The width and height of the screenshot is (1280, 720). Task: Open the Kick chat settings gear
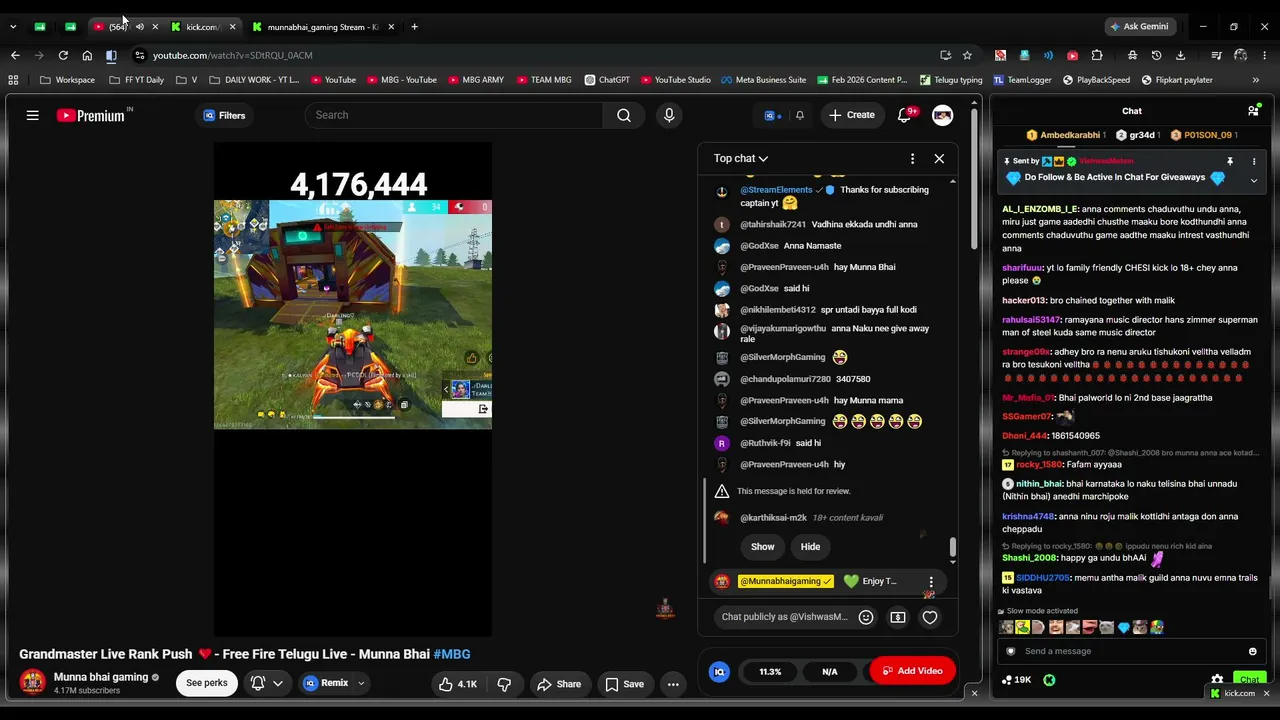click(1217, 680)
